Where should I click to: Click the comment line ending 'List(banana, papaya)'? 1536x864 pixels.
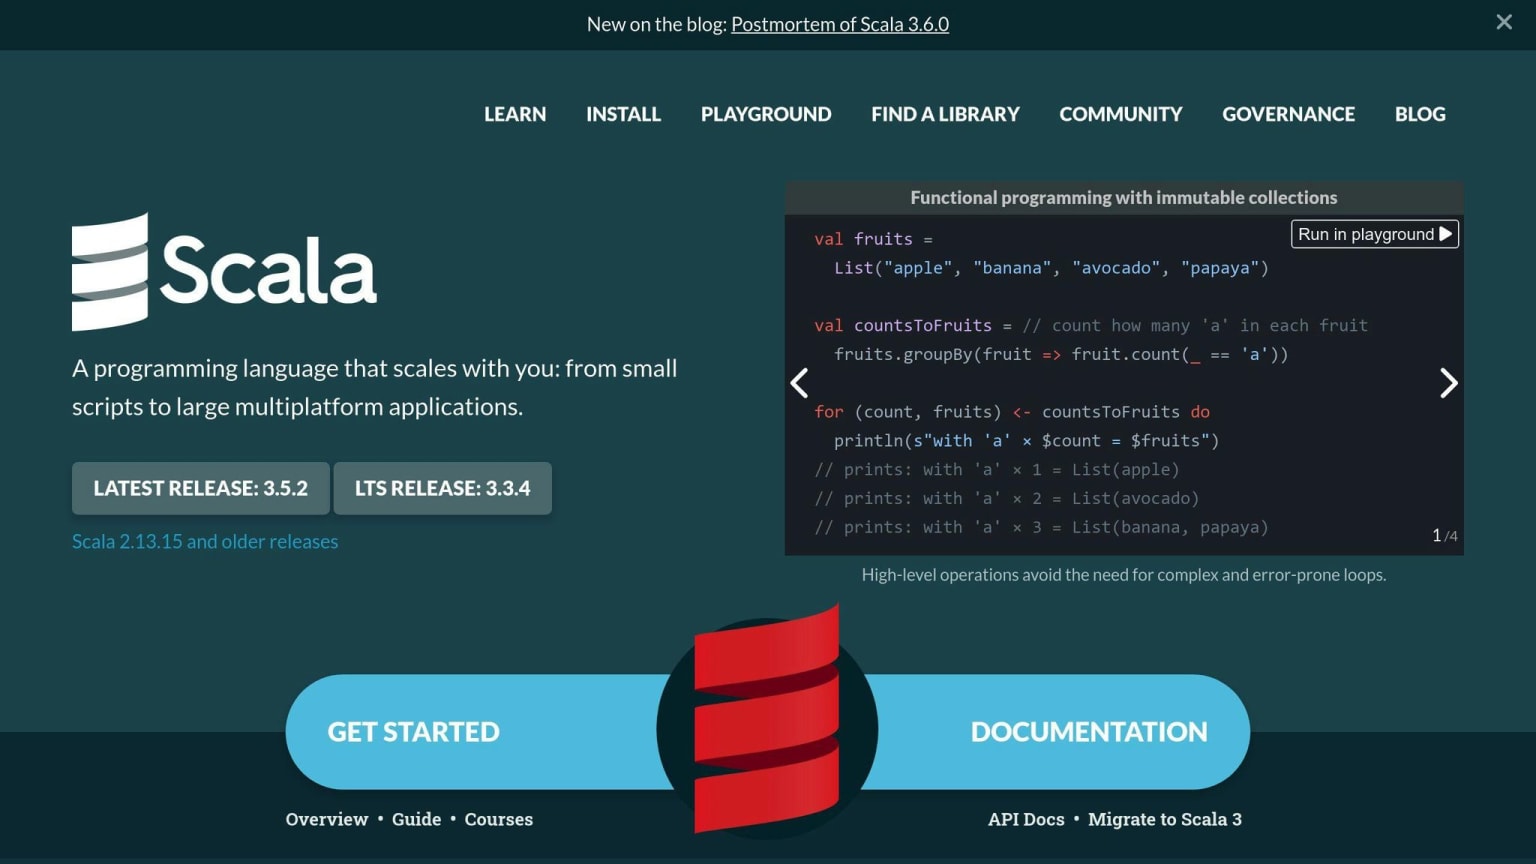click(x=1041, y=527)
